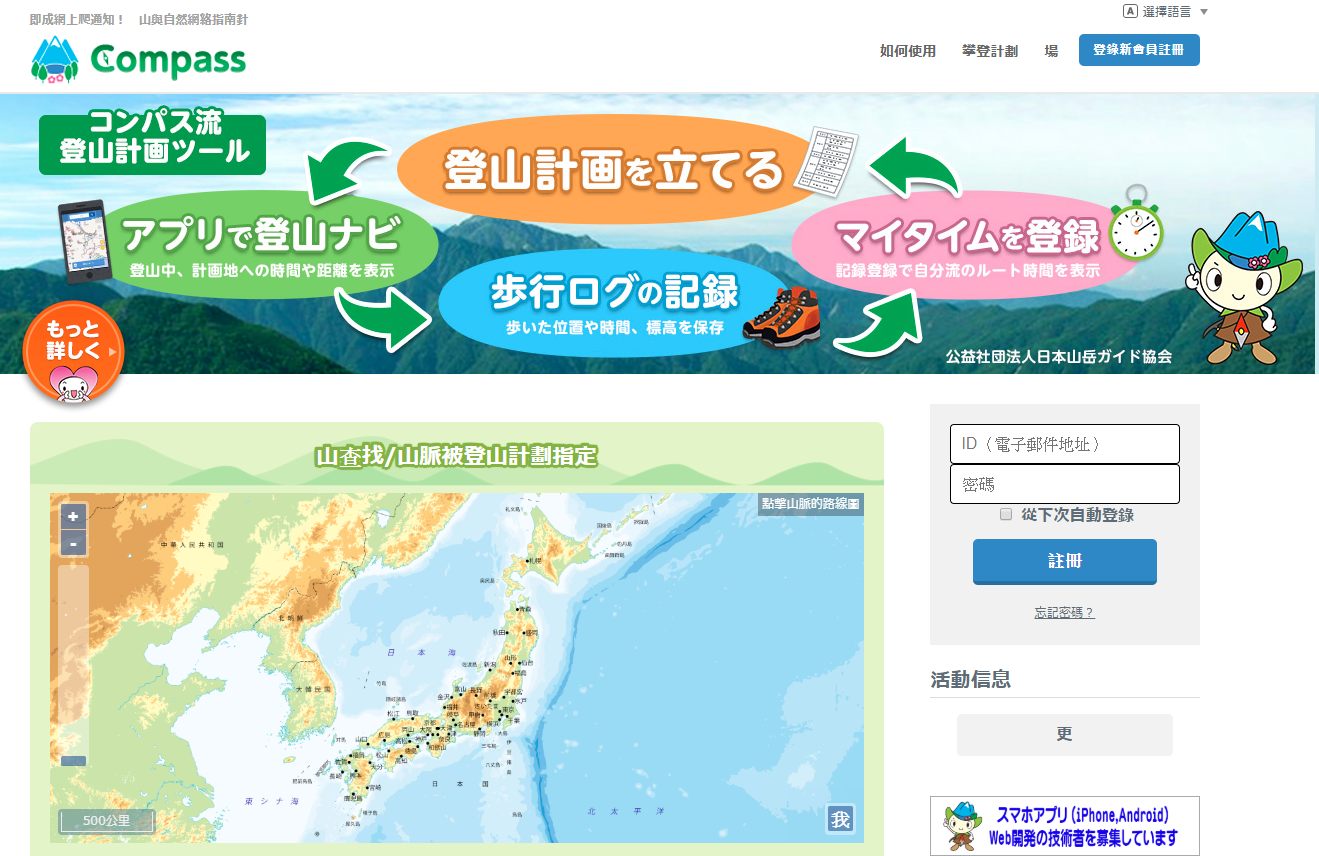Click the A language icon near 選擇語言
Viewport: 1319px width, 856px height.
pos(1128,11)
